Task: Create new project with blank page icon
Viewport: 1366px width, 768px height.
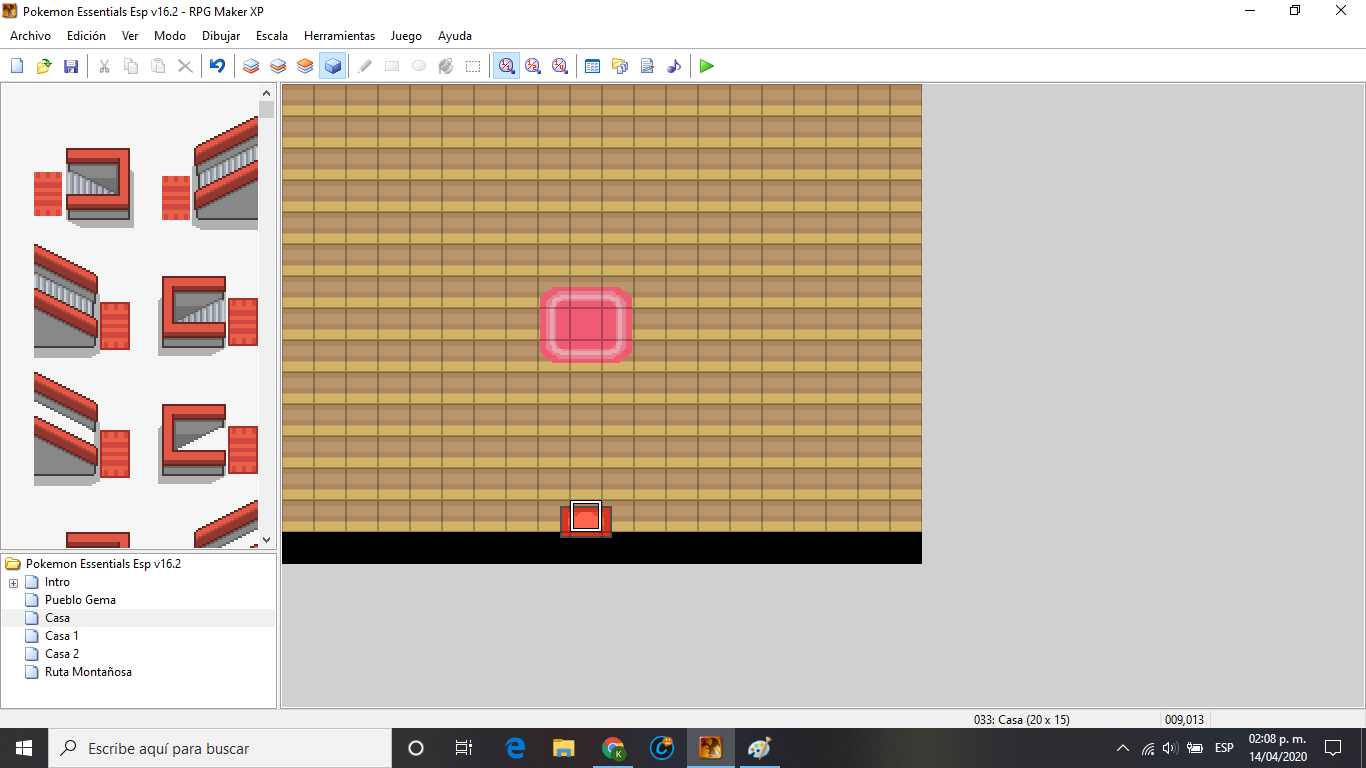Action: click(x=17, y=66)
